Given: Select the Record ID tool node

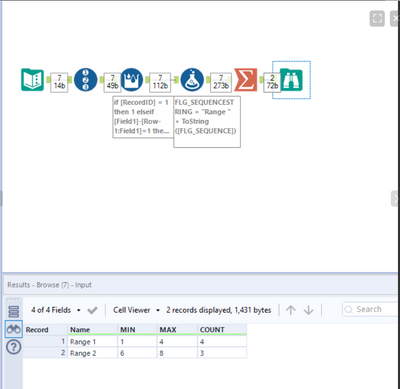Looking at the screenshot, I should click(x=85, y=80).
